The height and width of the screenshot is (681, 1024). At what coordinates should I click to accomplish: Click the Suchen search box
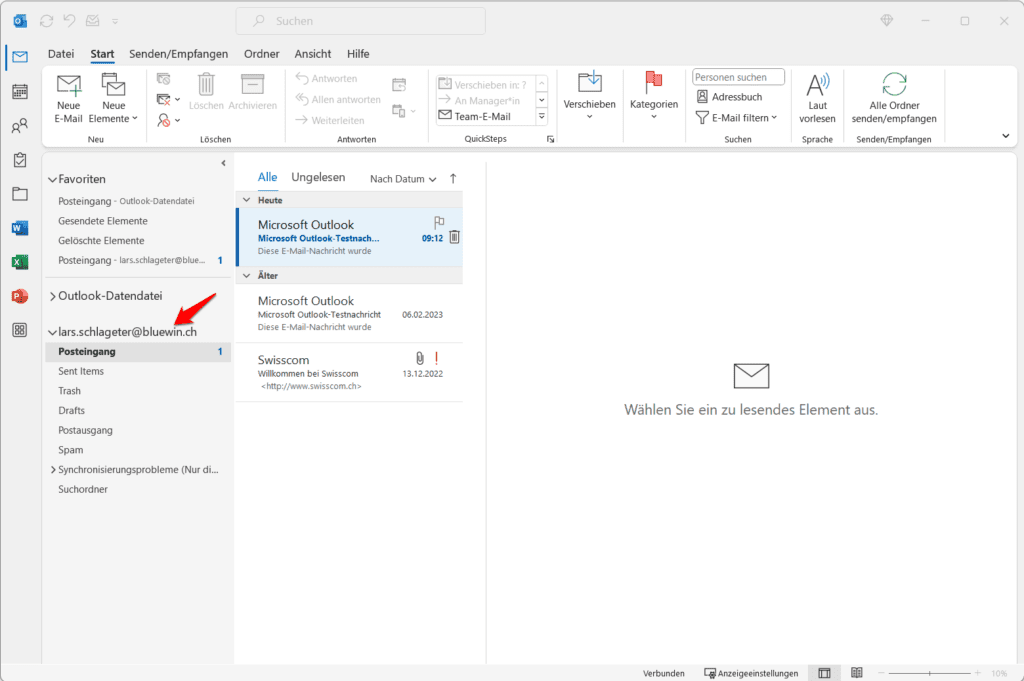(x=360, y=21)
